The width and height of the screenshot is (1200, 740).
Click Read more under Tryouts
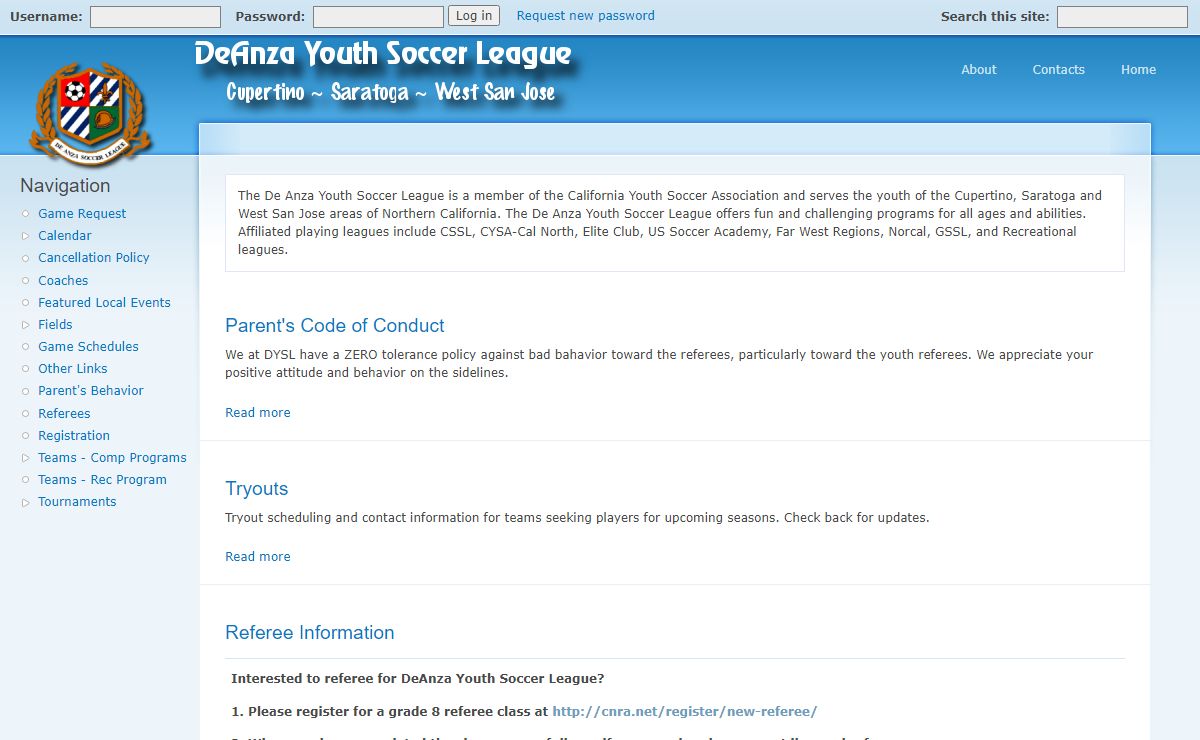258,557
